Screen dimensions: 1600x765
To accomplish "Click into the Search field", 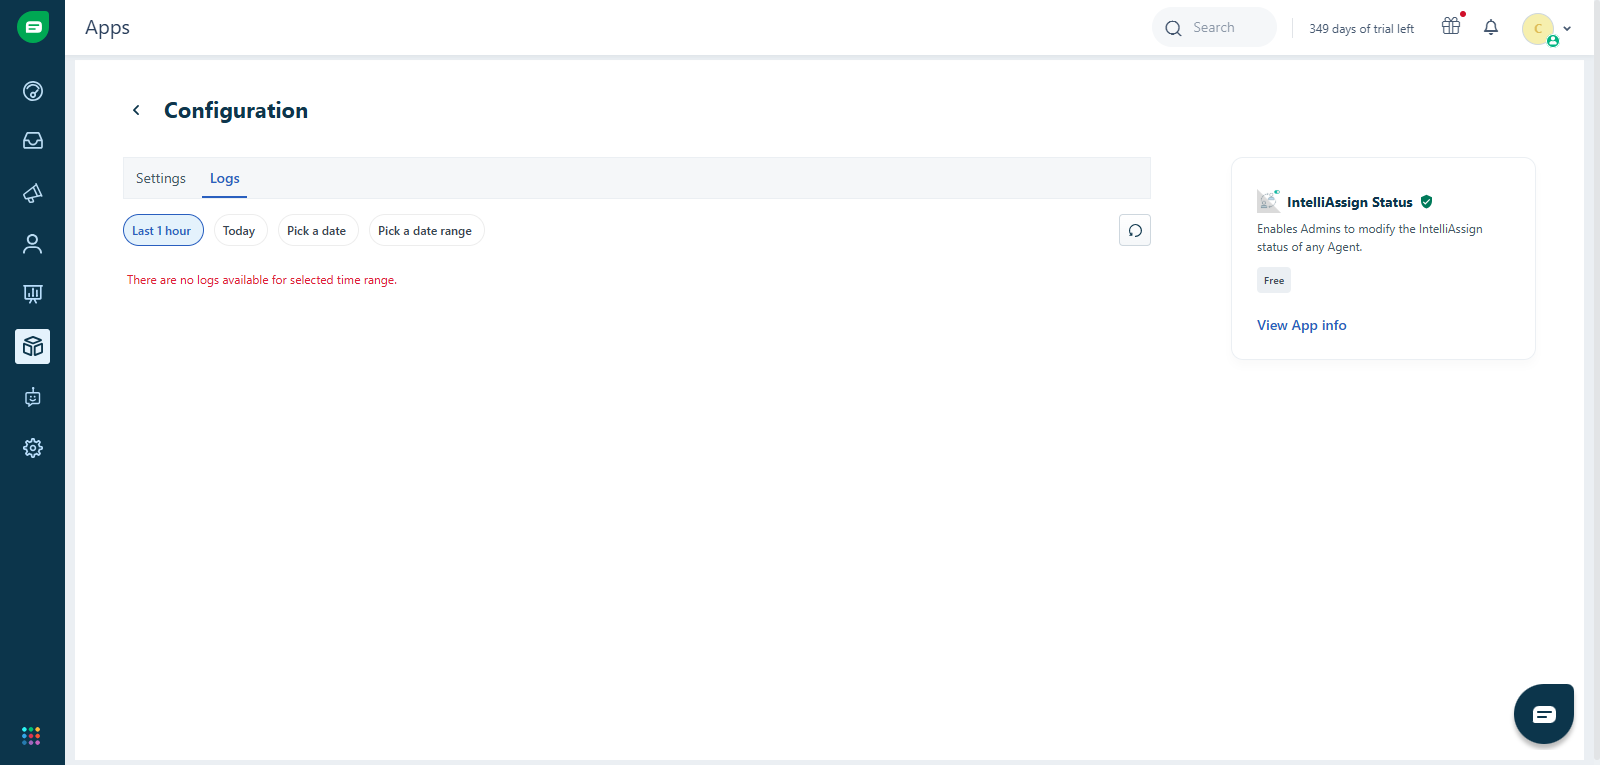I will coord(1214,27).
